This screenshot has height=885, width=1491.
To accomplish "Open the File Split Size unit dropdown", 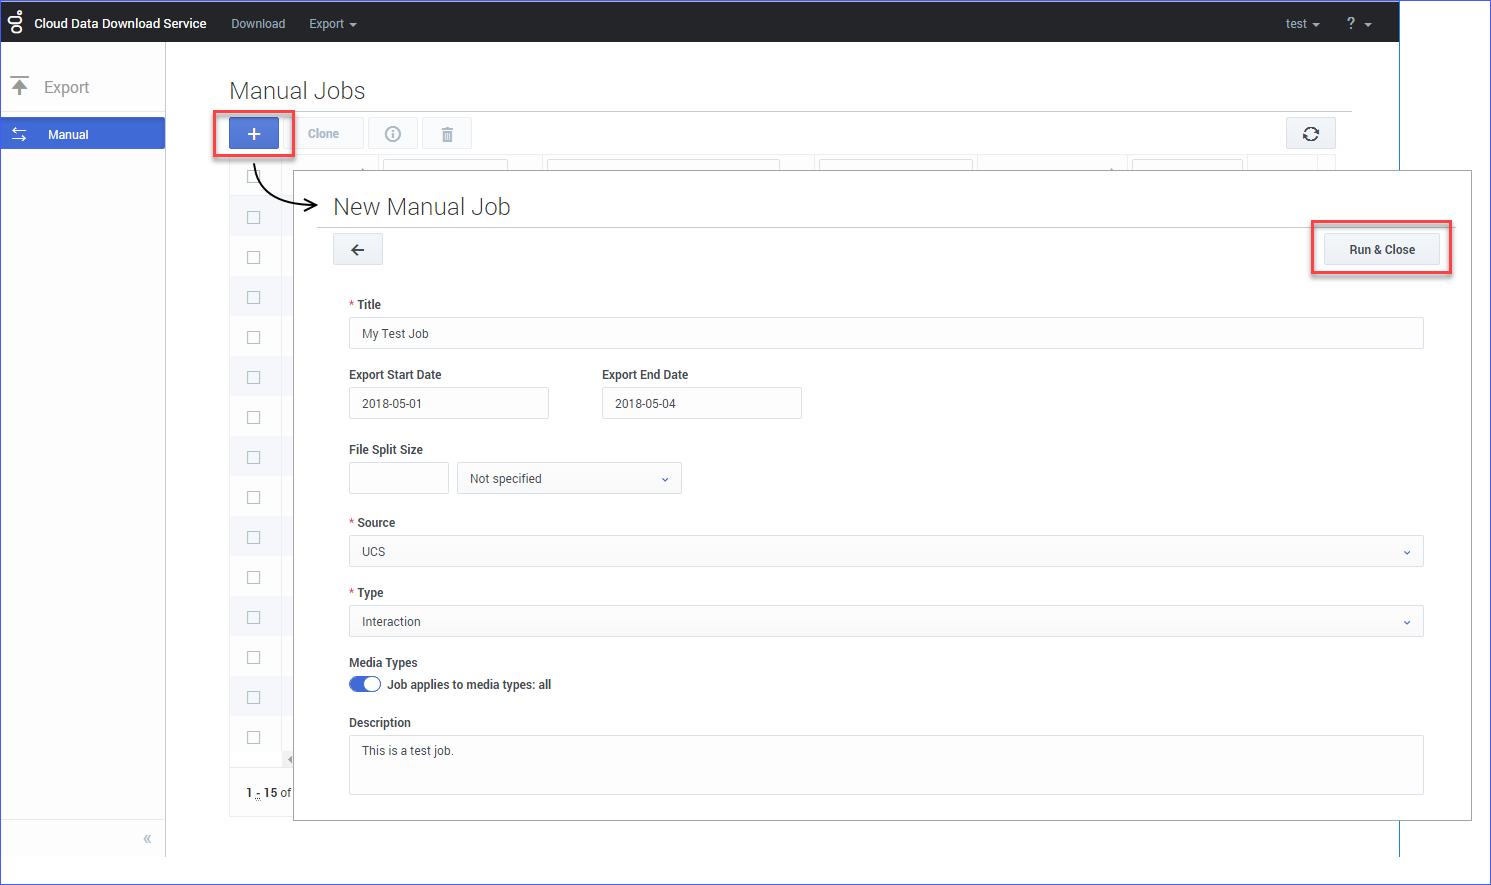I will [568, 478].
